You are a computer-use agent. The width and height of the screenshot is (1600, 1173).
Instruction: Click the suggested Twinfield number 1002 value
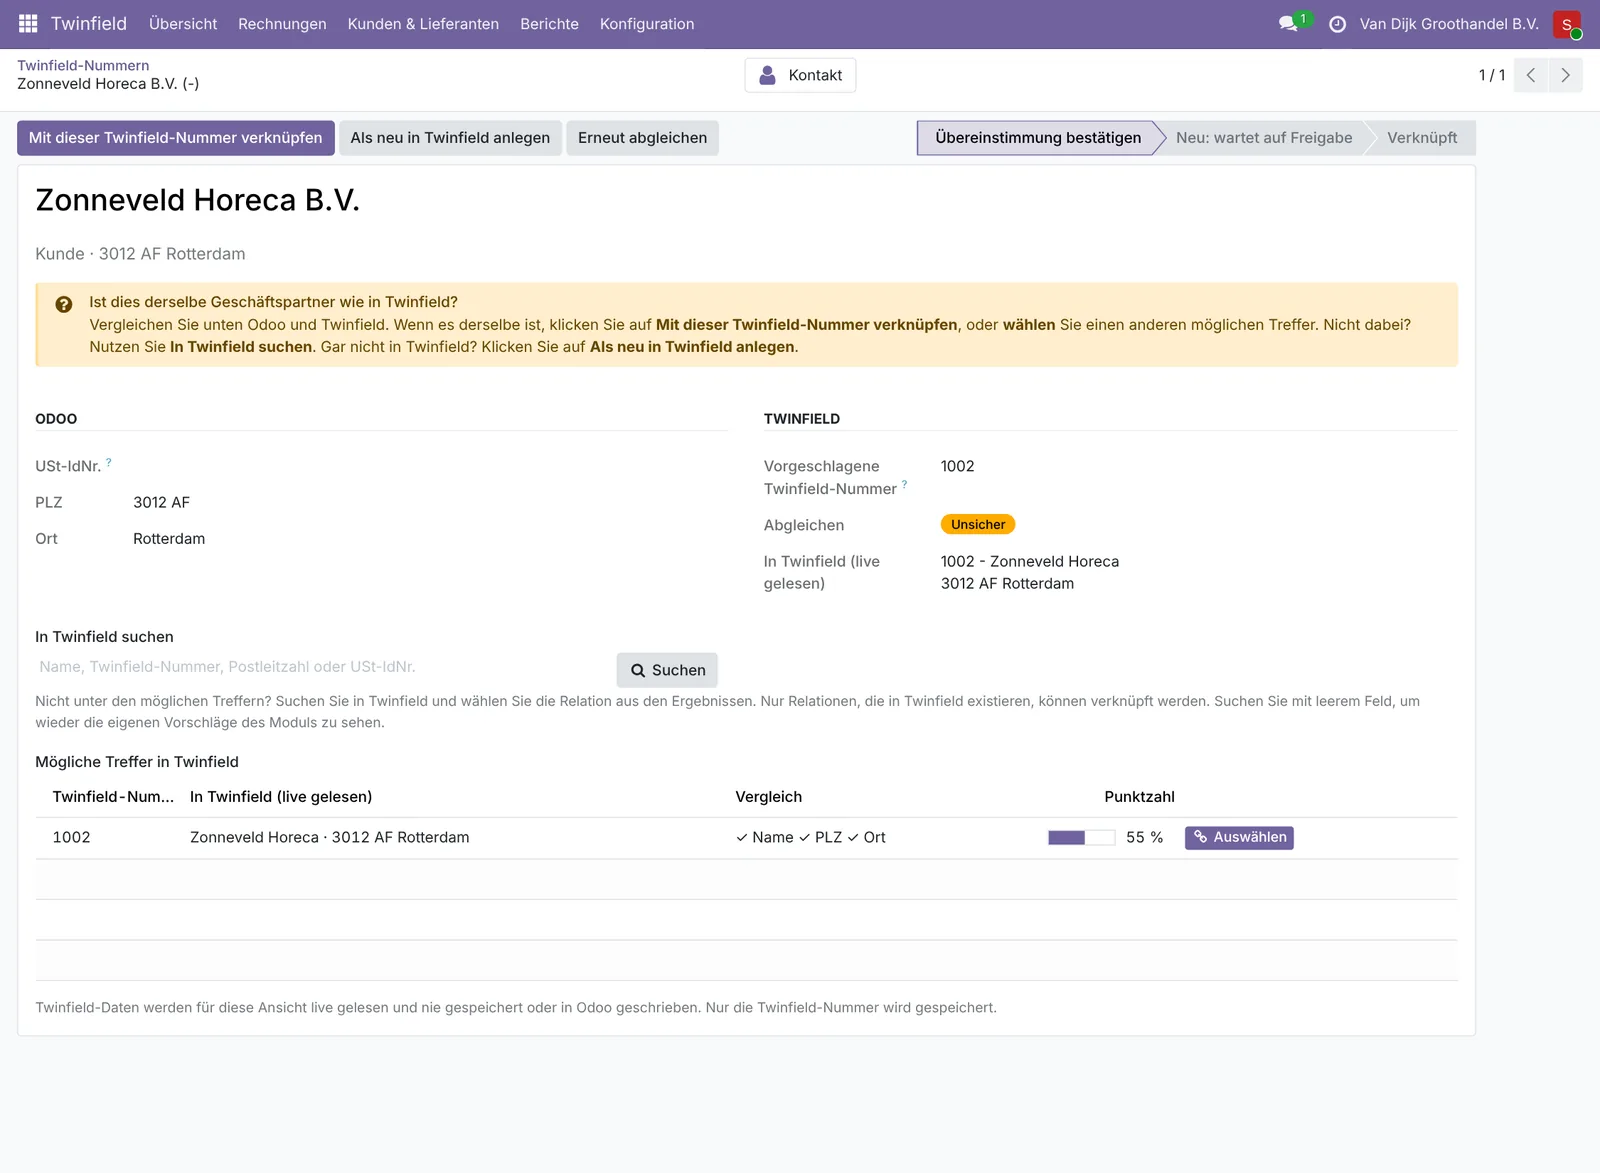point(957,466)
